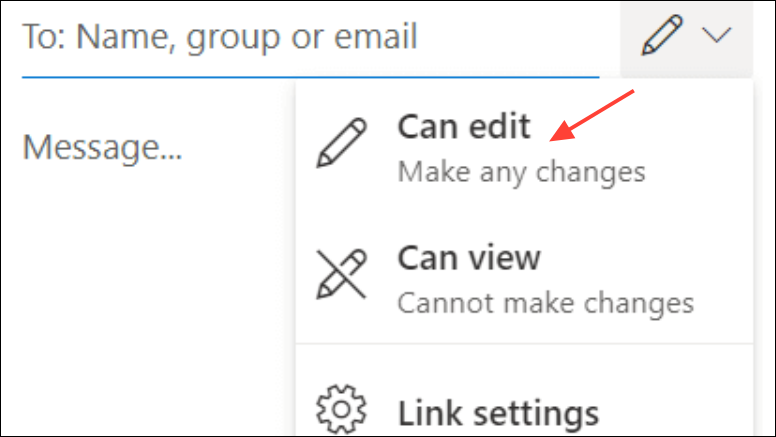
Task: Toggle the edit permission dropdown button
Action: pos(686,40)
